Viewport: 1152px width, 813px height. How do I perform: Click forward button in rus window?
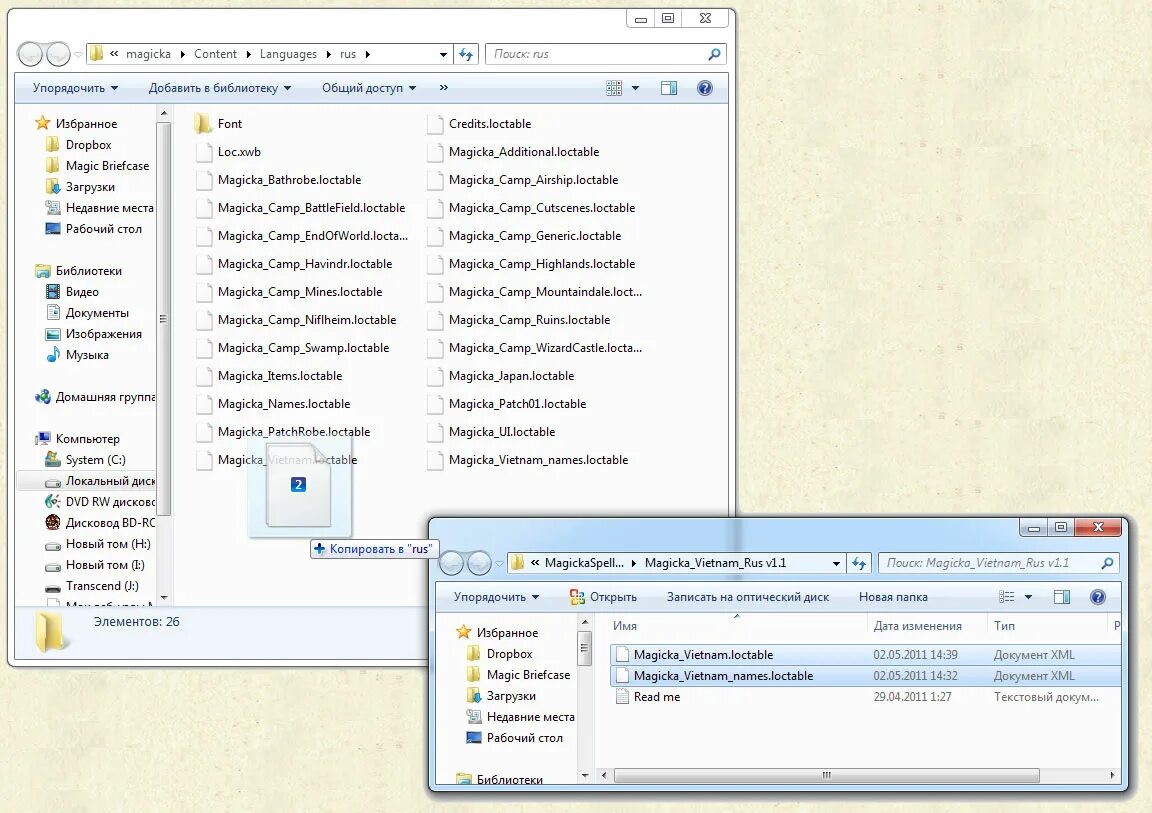[x=58, y=54]
